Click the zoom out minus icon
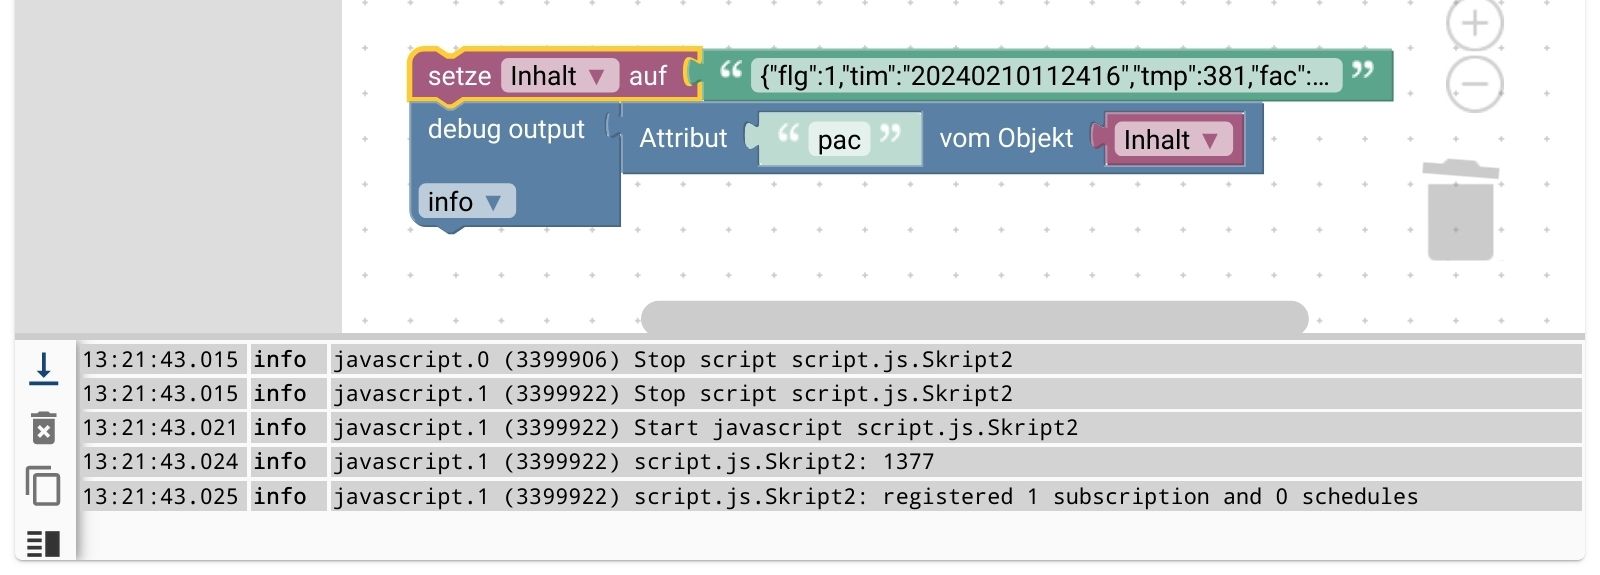The width and height of the screenshot is (1600, 575). (1474, 83)
